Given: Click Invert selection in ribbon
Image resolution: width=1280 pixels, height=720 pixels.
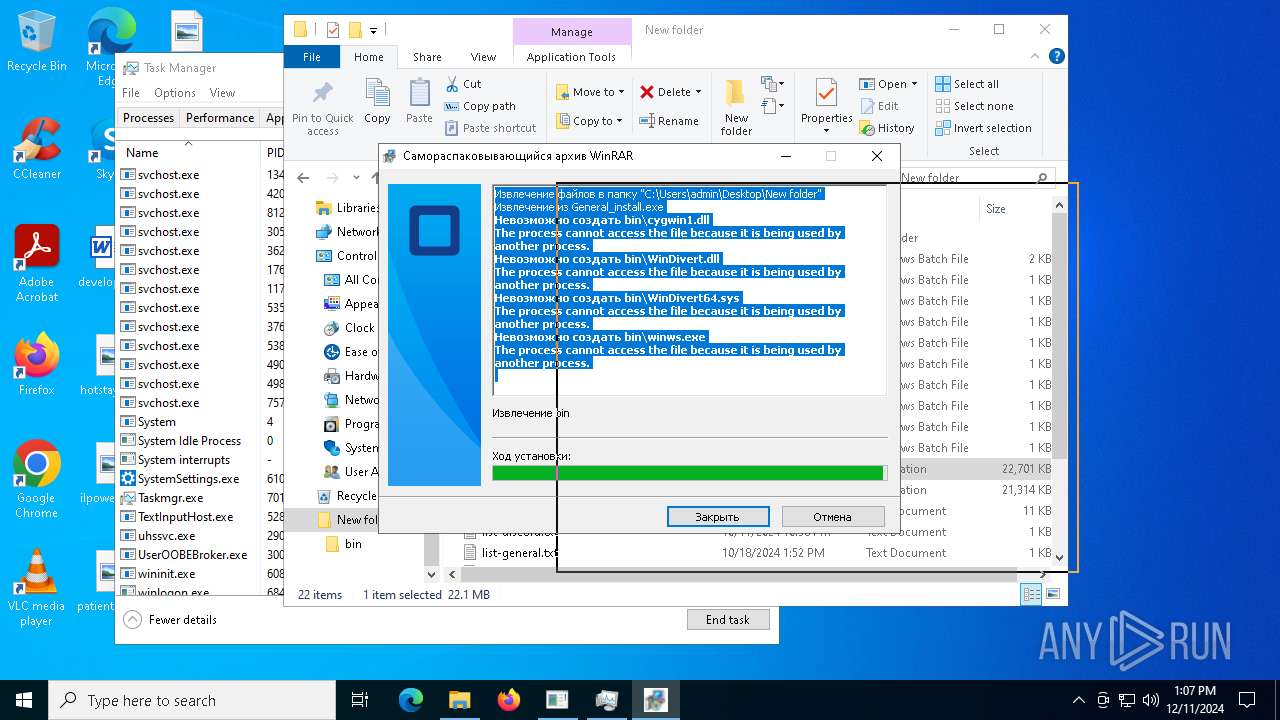Looking at the screenshot, I should 983,128.
